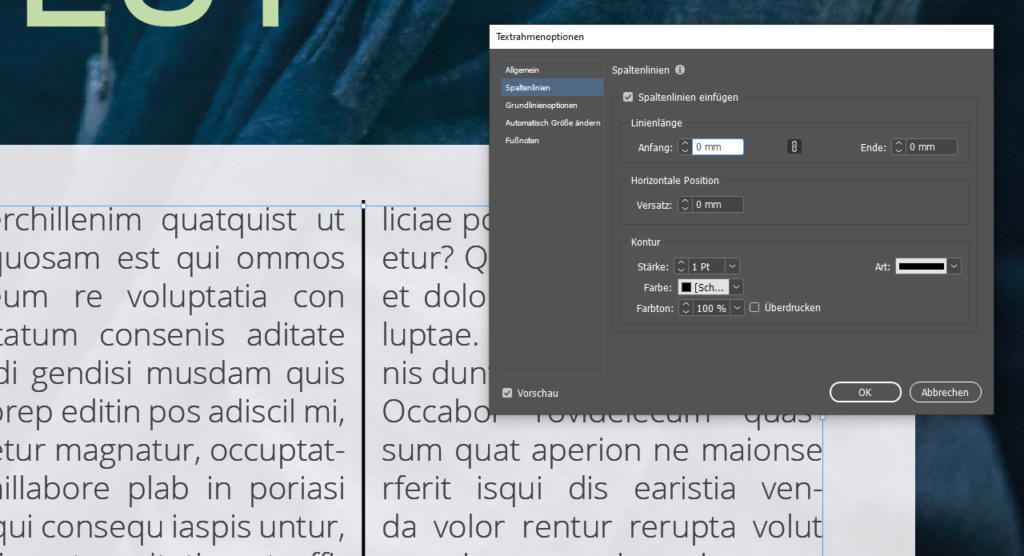Open the Art stroke type dropdown
Image resolution: width=1024 pixels, height=556 pixels.
(954, 266)
